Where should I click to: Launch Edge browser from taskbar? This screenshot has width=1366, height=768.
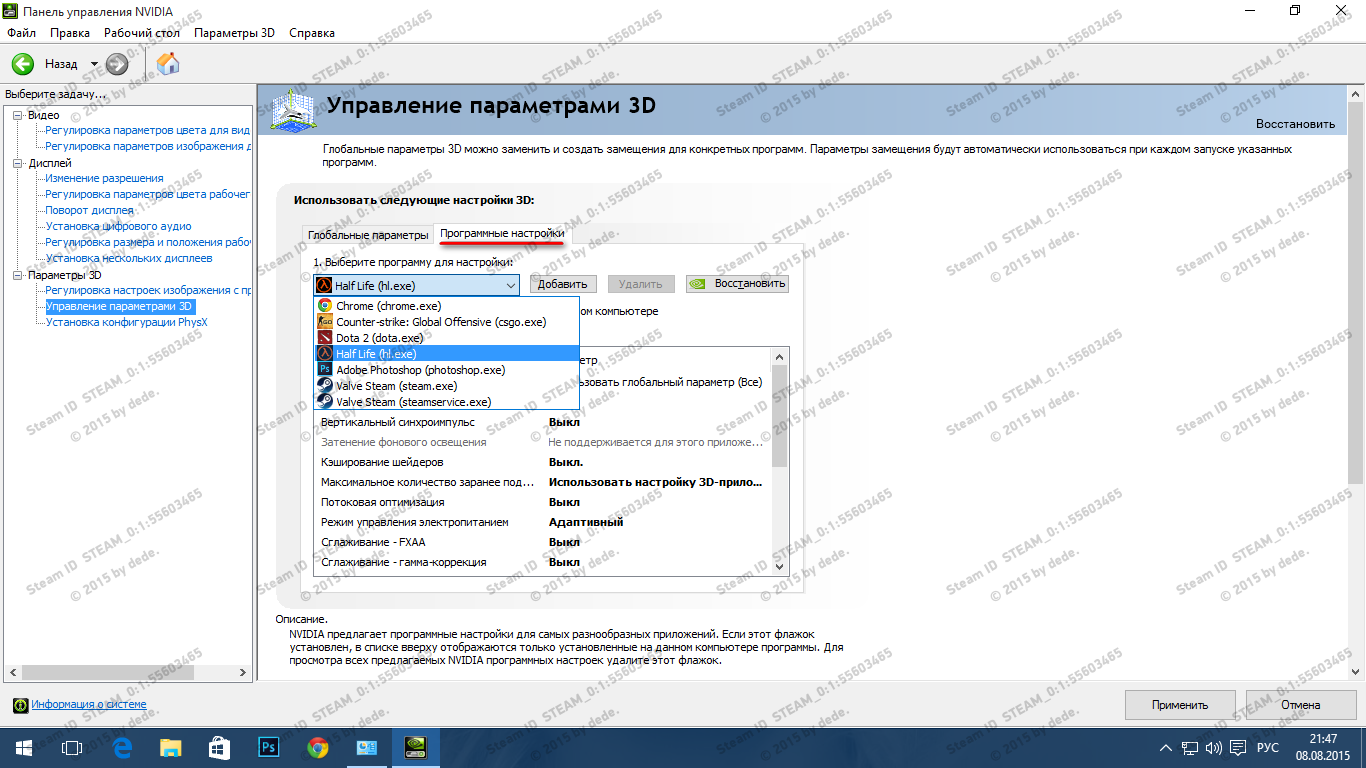click(x=122, y=746)
